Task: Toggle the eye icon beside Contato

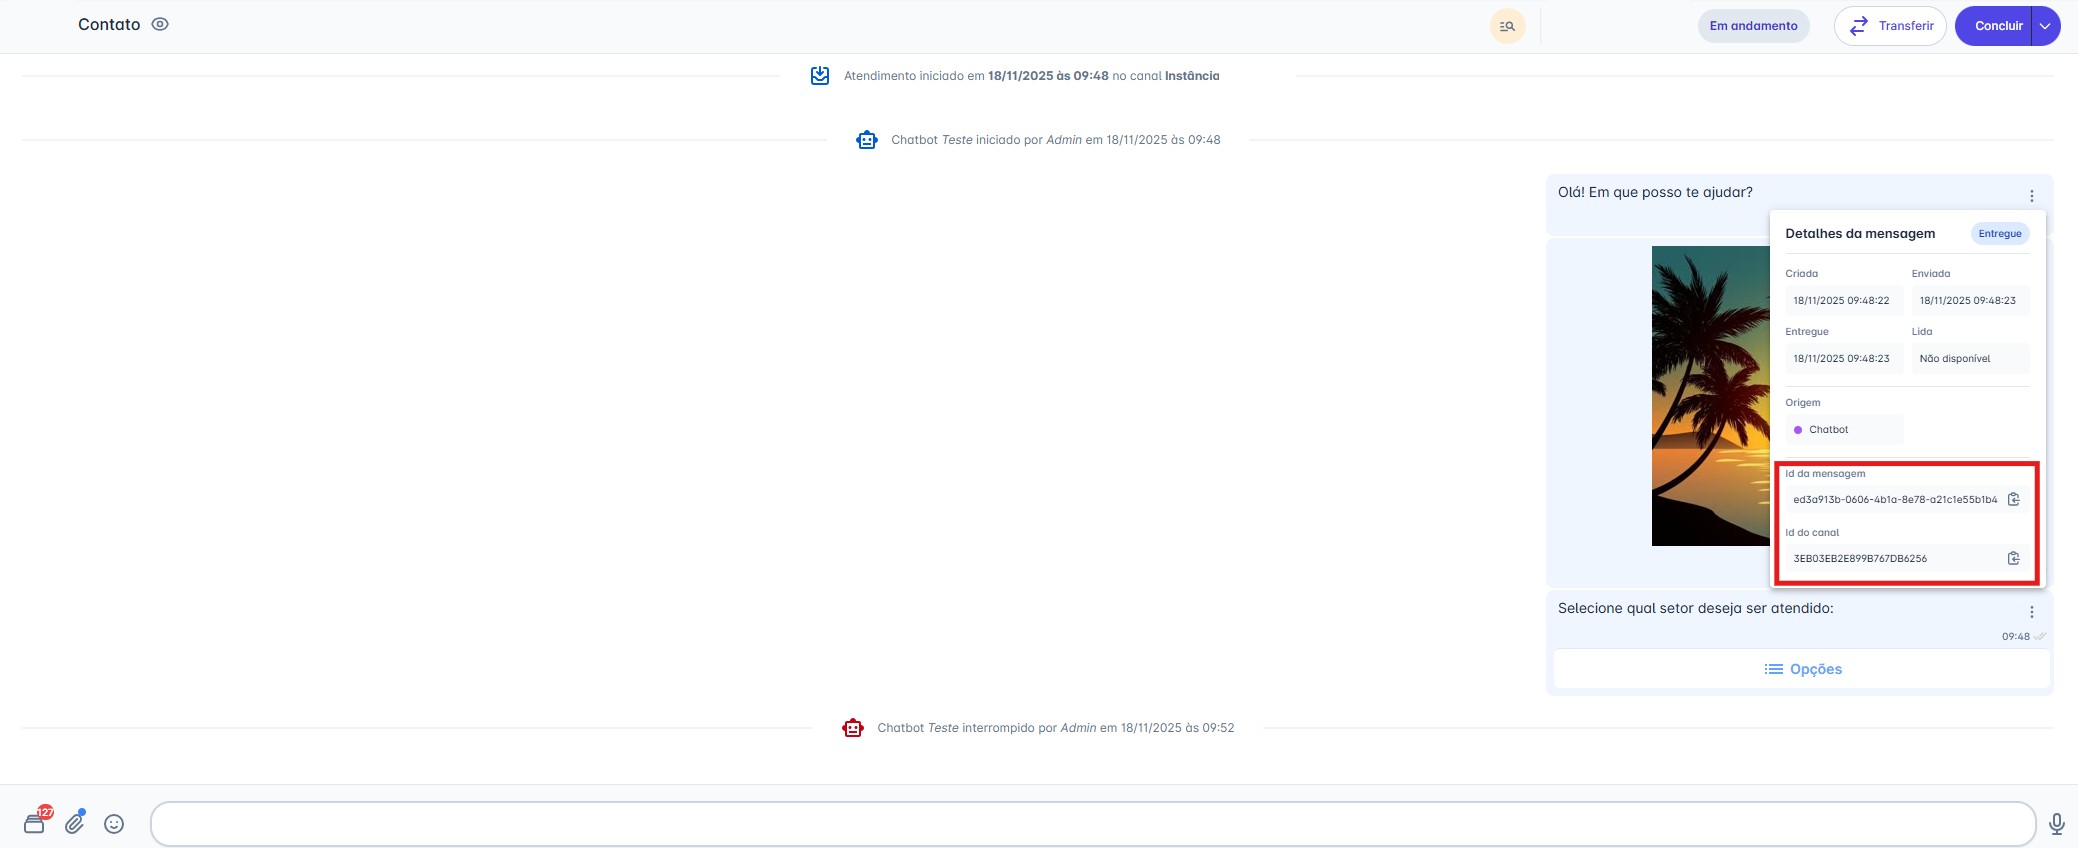Action: click(x=160, y=25)
